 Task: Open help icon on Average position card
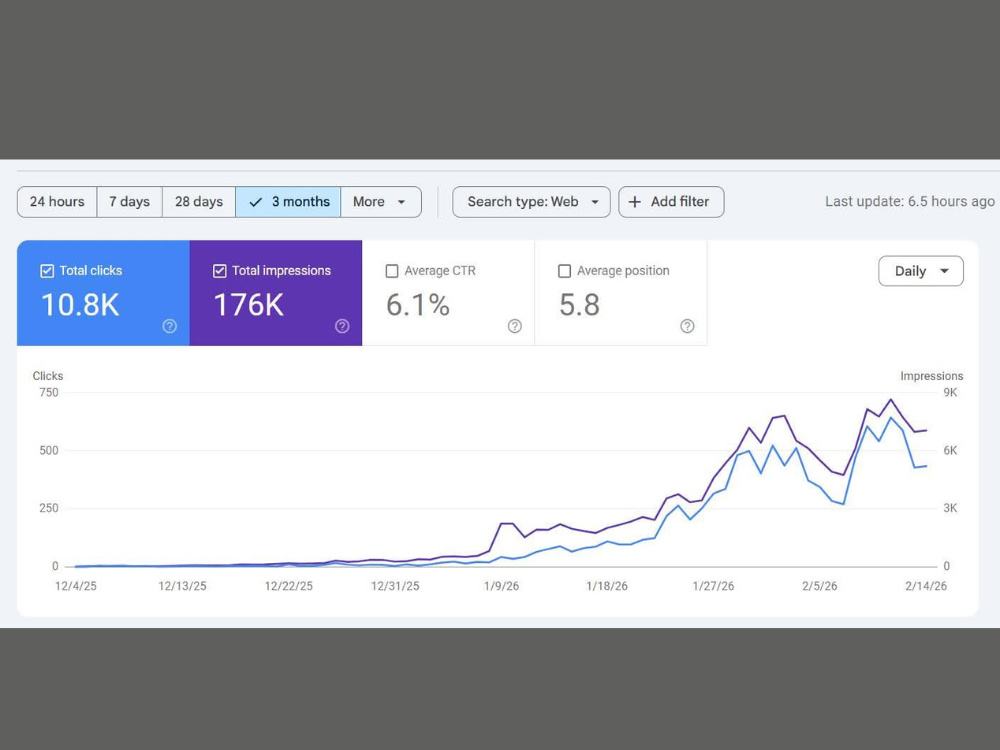click(687, 326)
